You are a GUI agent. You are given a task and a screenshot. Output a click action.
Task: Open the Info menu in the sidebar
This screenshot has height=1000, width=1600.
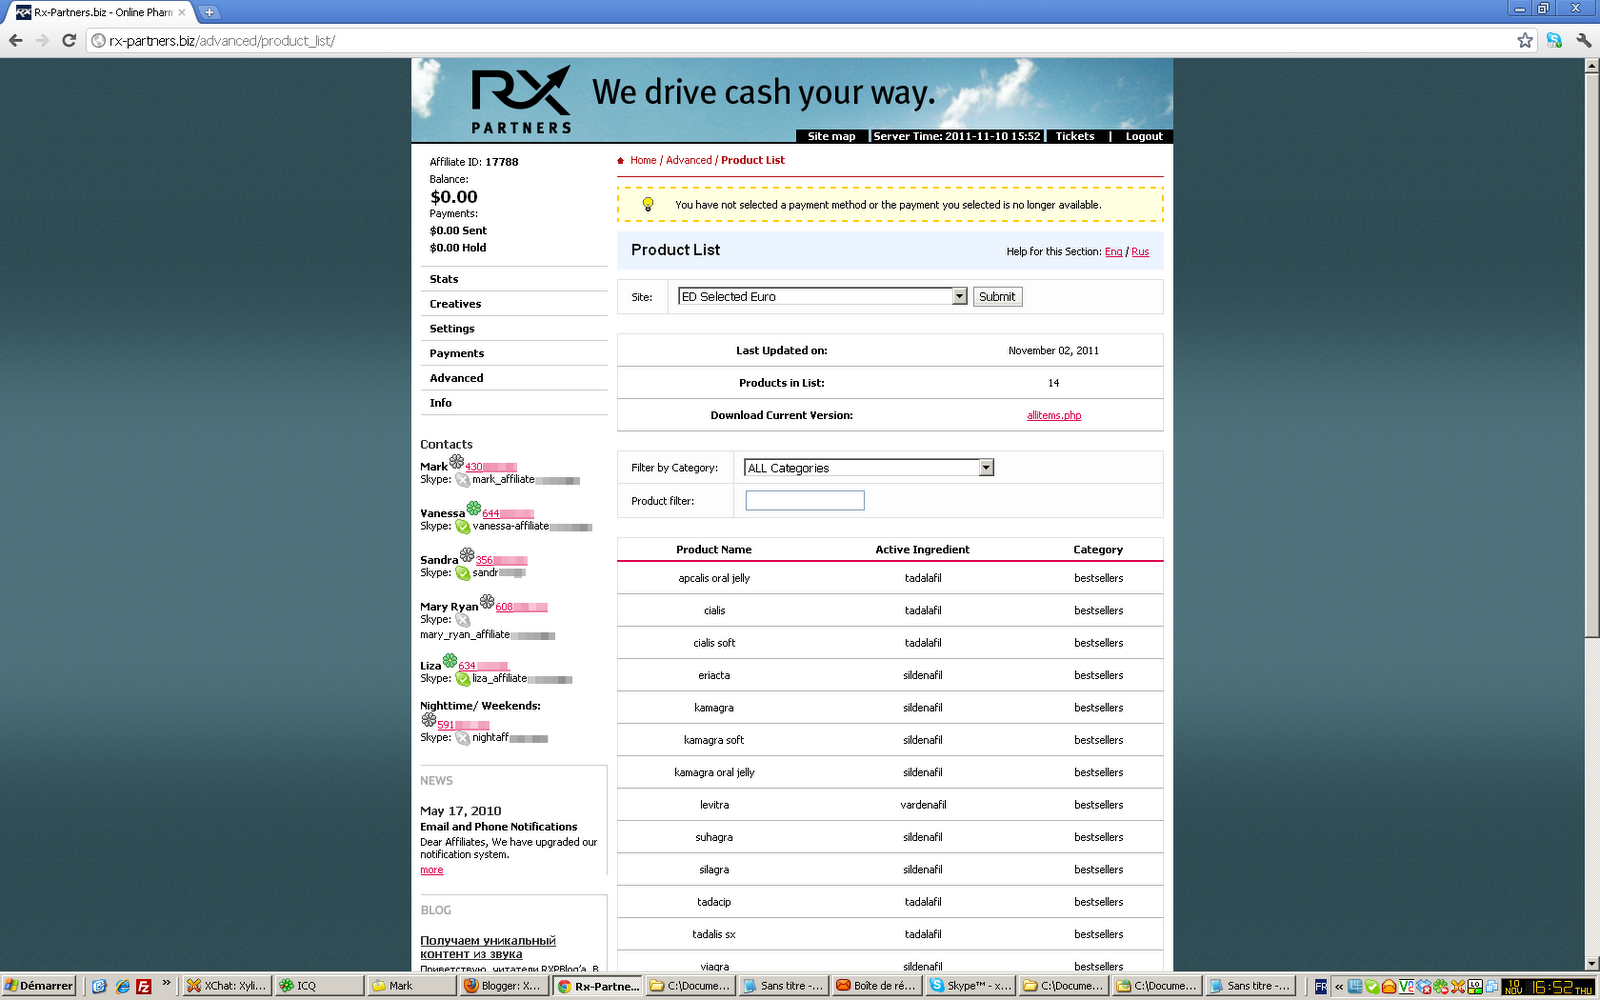(441, 403)
